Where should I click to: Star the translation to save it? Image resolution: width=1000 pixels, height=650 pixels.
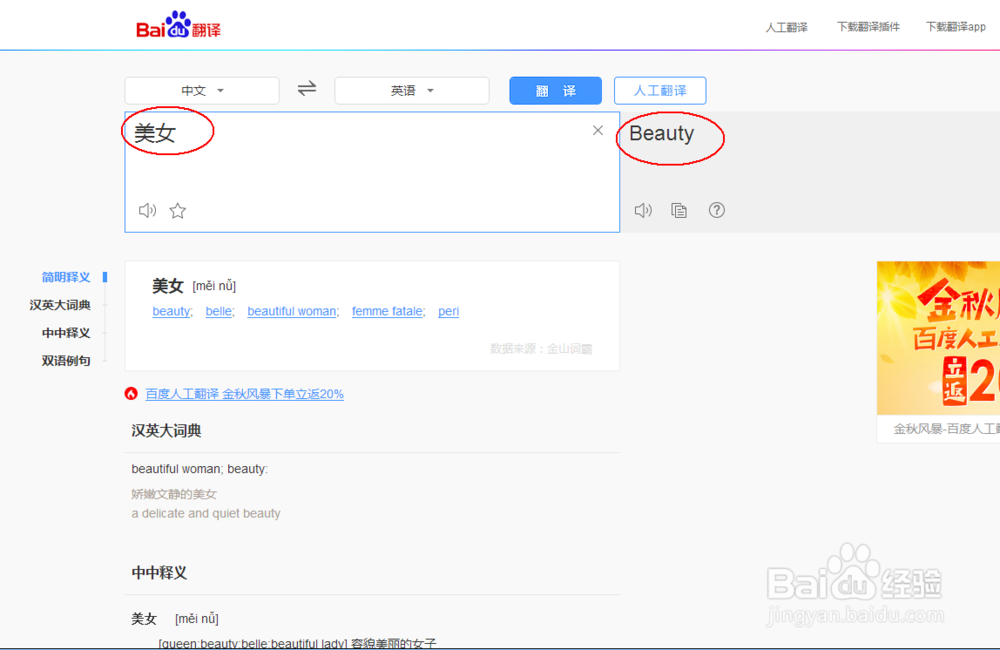[177, 210]
